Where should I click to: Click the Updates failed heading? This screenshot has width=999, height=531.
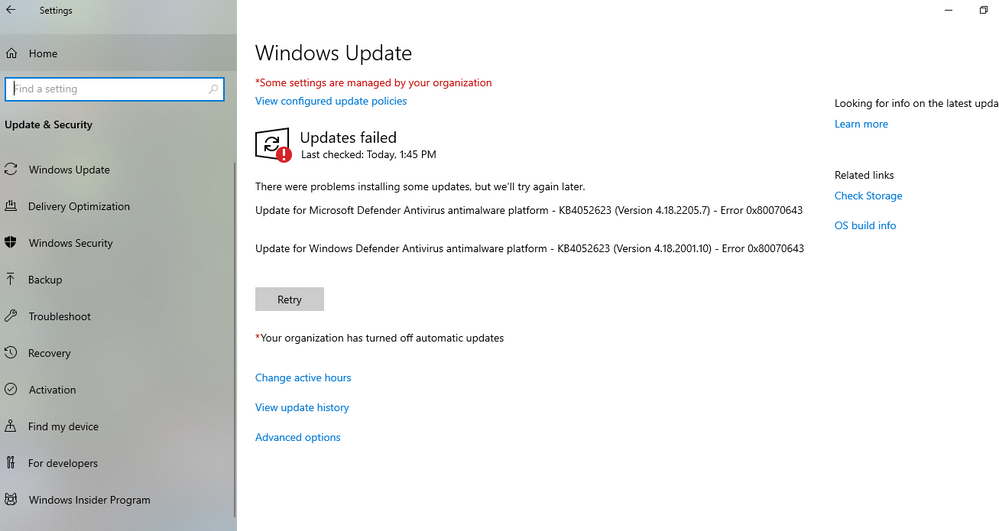coord(348,138)
